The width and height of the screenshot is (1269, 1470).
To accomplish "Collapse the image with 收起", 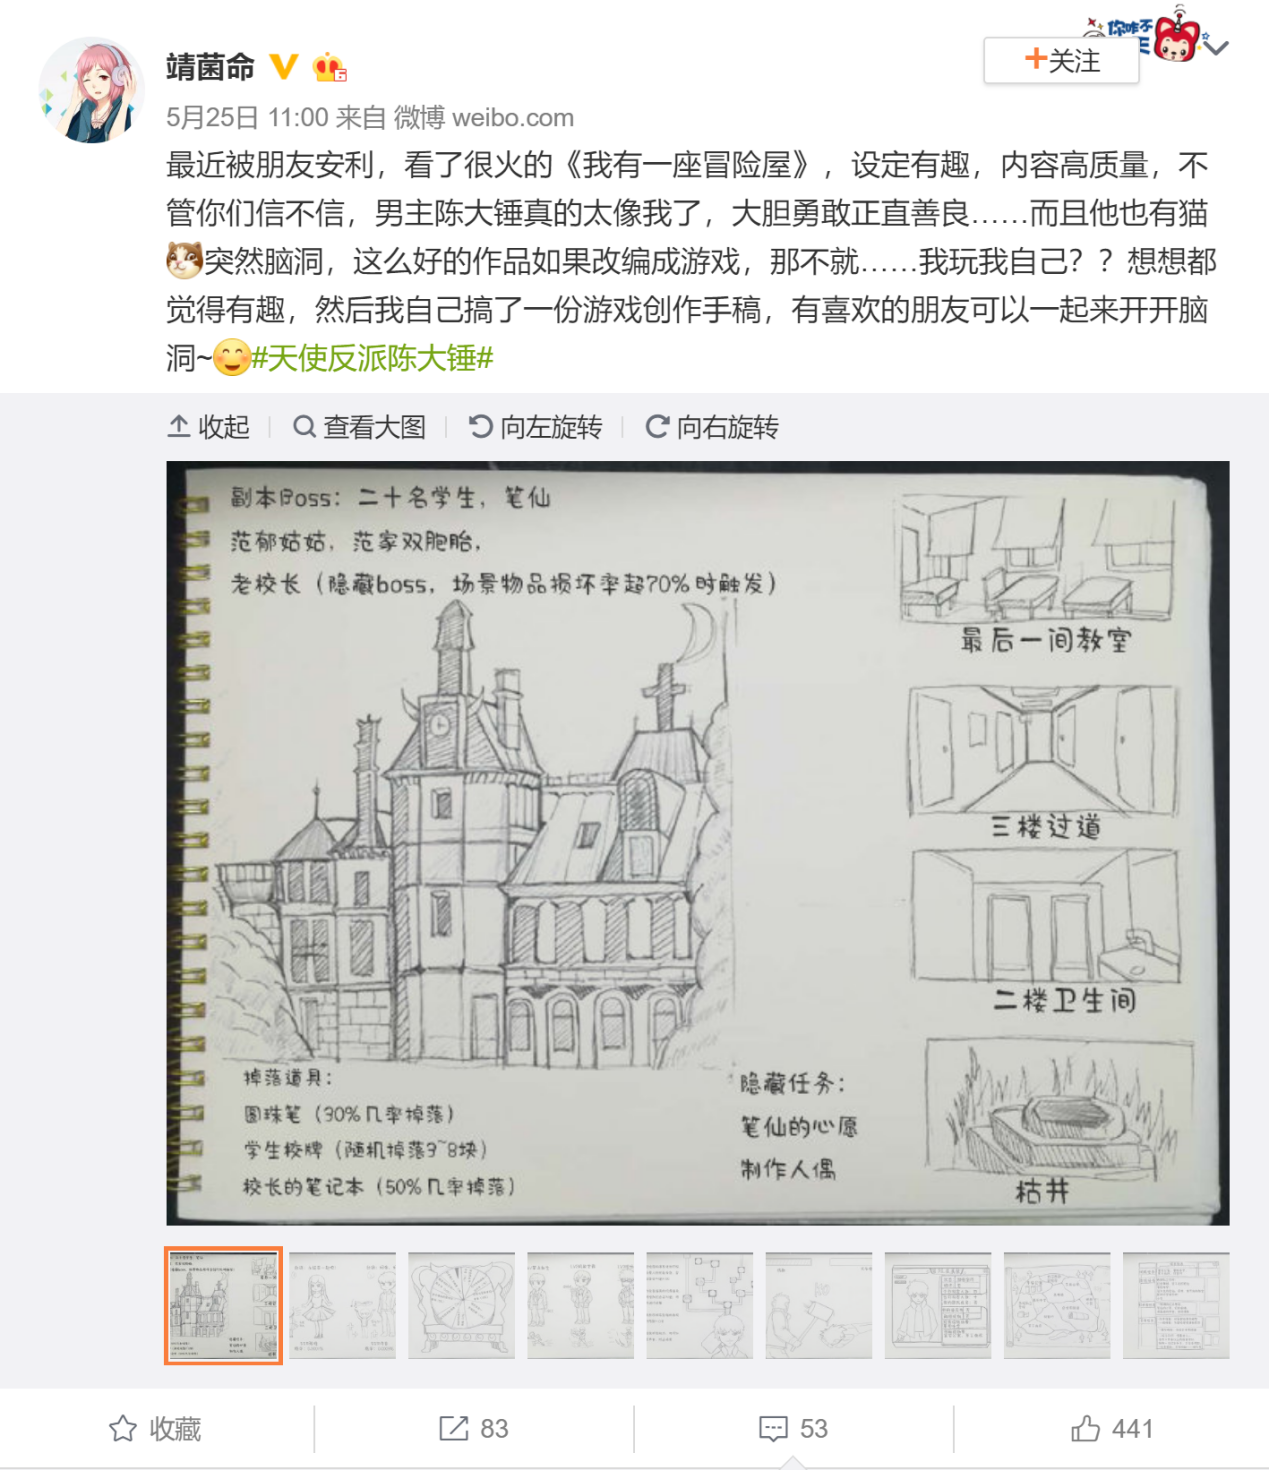I will click(x=208, y=427).
